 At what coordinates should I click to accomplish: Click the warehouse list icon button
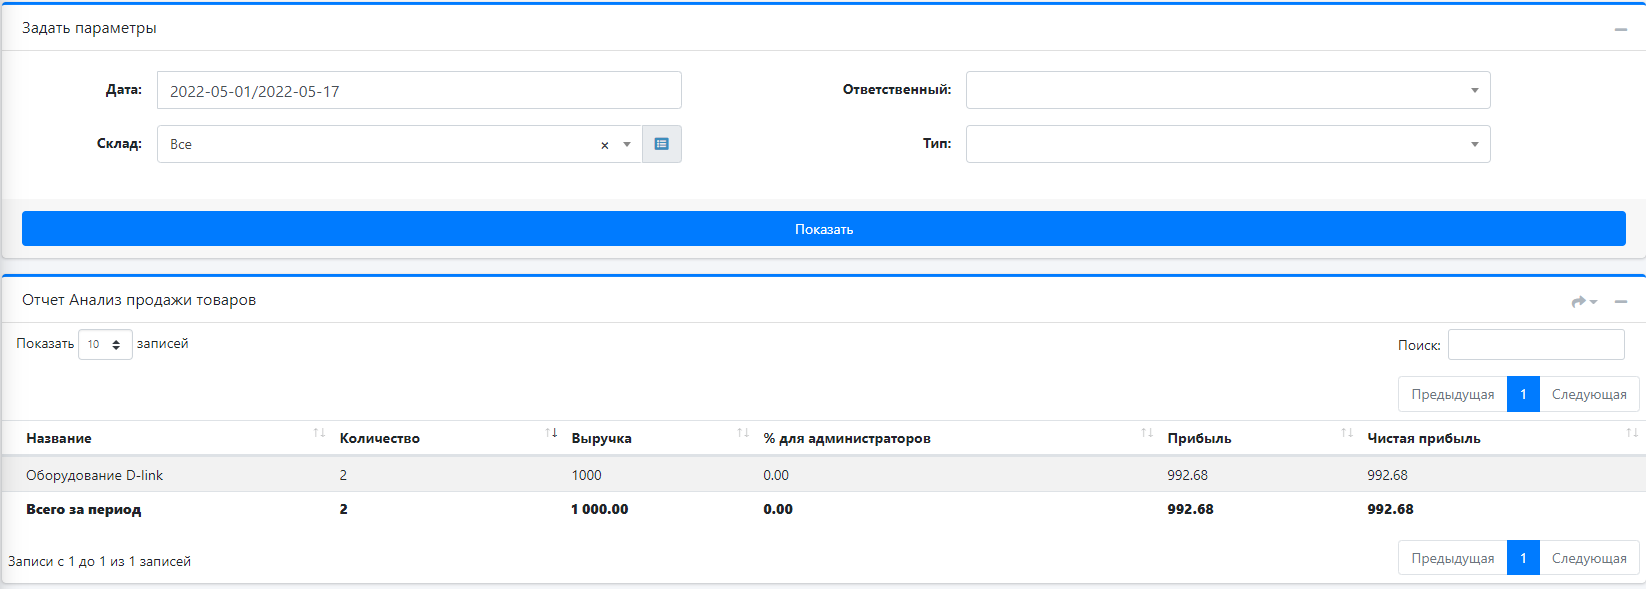coord(661,144)
